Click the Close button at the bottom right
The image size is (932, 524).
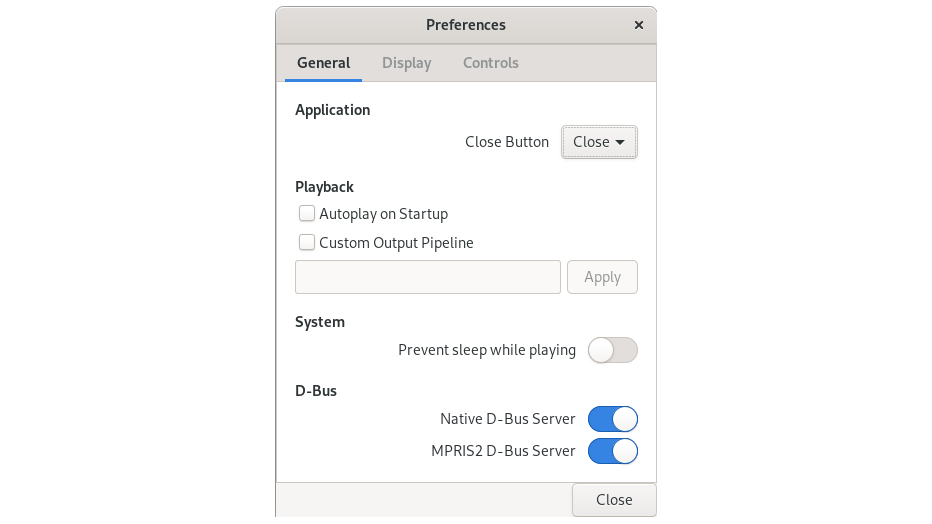(613, 500)
